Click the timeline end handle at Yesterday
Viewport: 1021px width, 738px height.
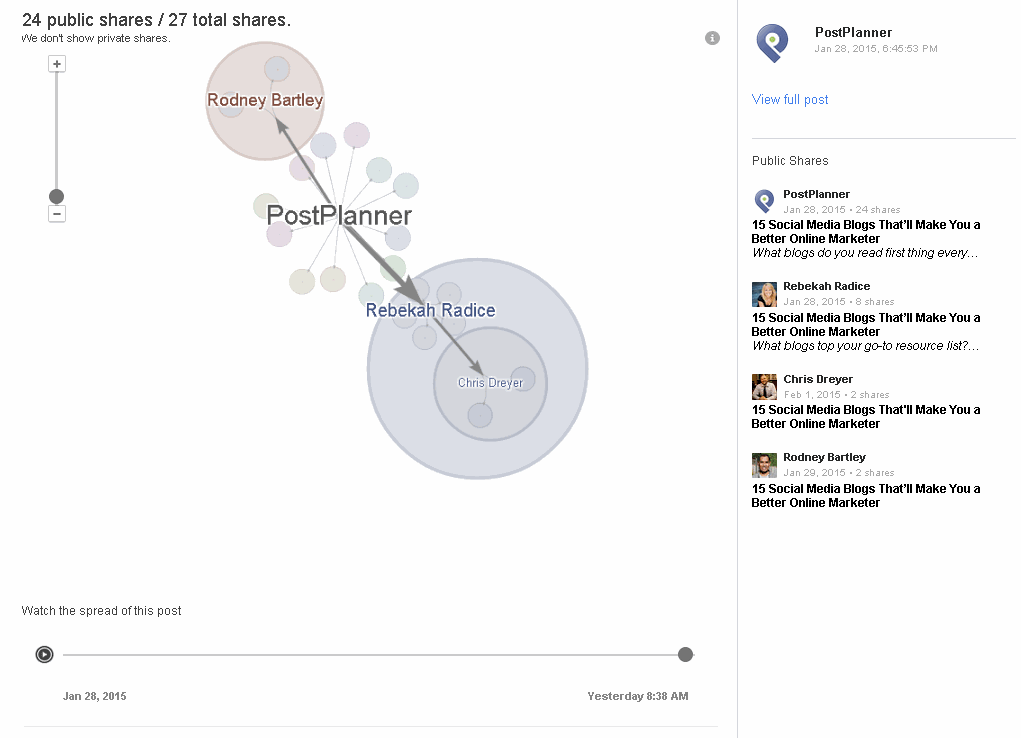coord(685,655)
